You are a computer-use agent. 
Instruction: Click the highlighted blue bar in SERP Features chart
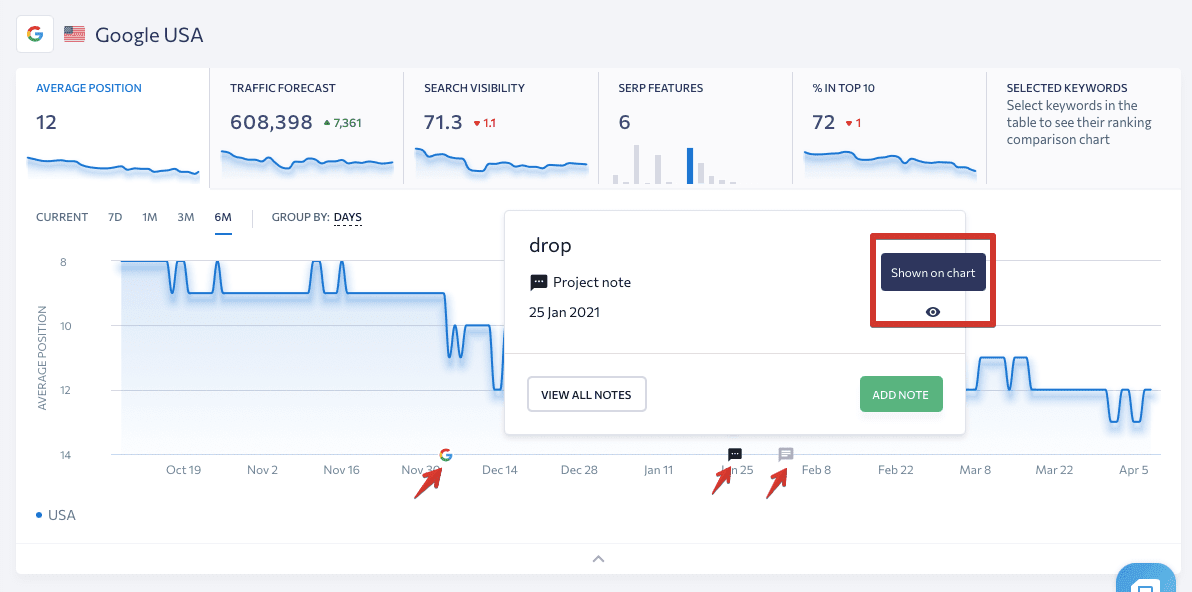(x=690, y=166)
